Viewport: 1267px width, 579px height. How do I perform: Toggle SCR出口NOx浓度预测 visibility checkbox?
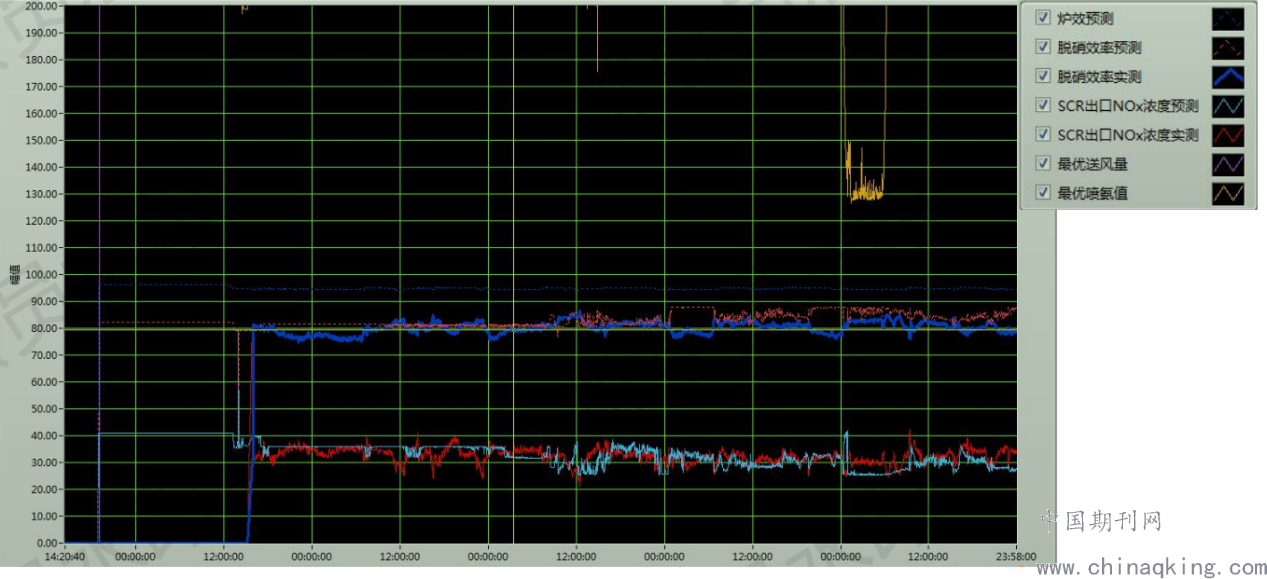tap(1044, 105)
